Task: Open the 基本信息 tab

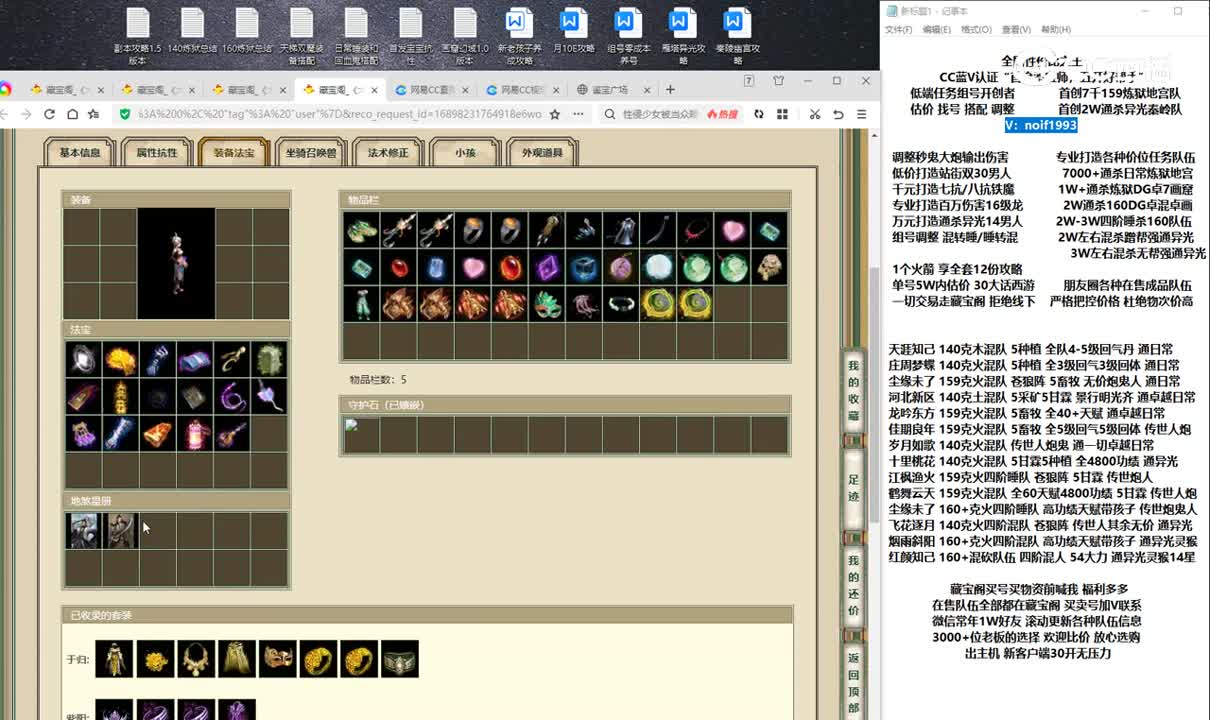Action: point(79,152)
